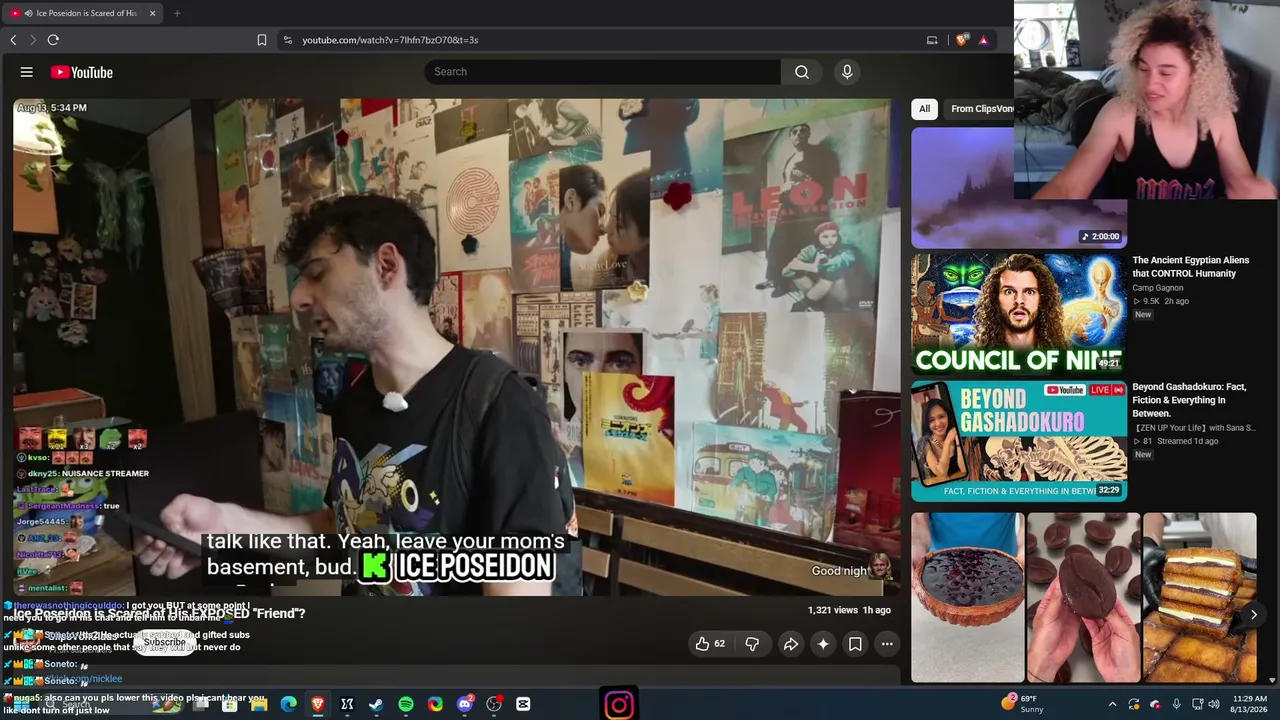Select the From ClipsVon filter chip

click(979, 109)
